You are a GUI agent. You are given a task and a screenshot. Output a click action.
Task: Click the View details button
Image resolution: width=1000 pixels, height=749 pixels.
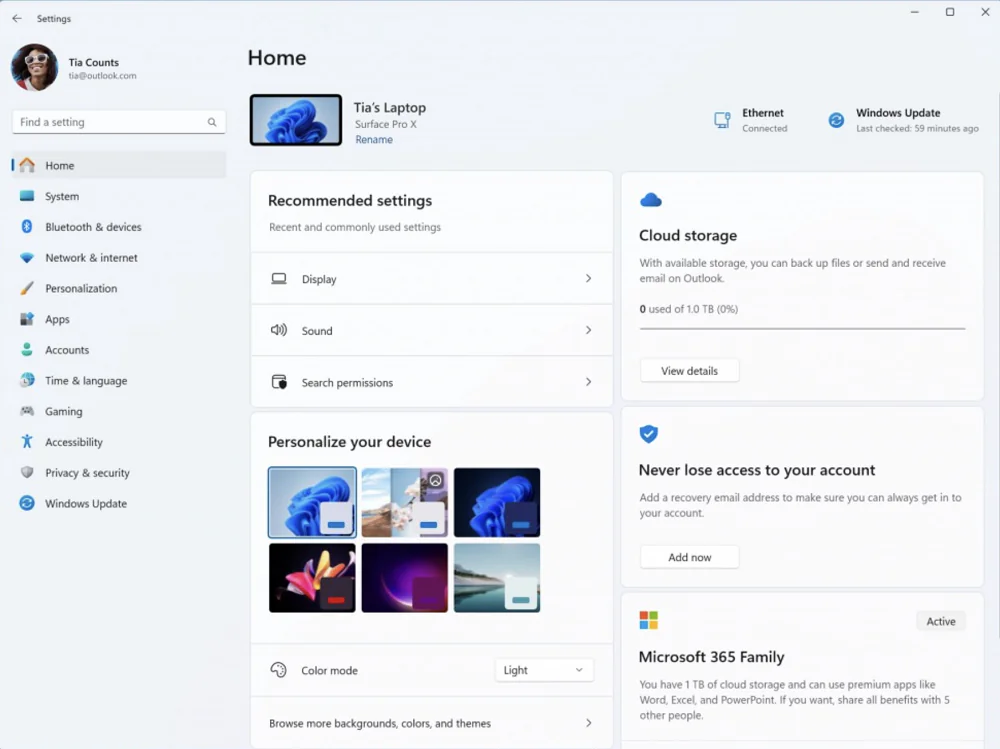689,371
